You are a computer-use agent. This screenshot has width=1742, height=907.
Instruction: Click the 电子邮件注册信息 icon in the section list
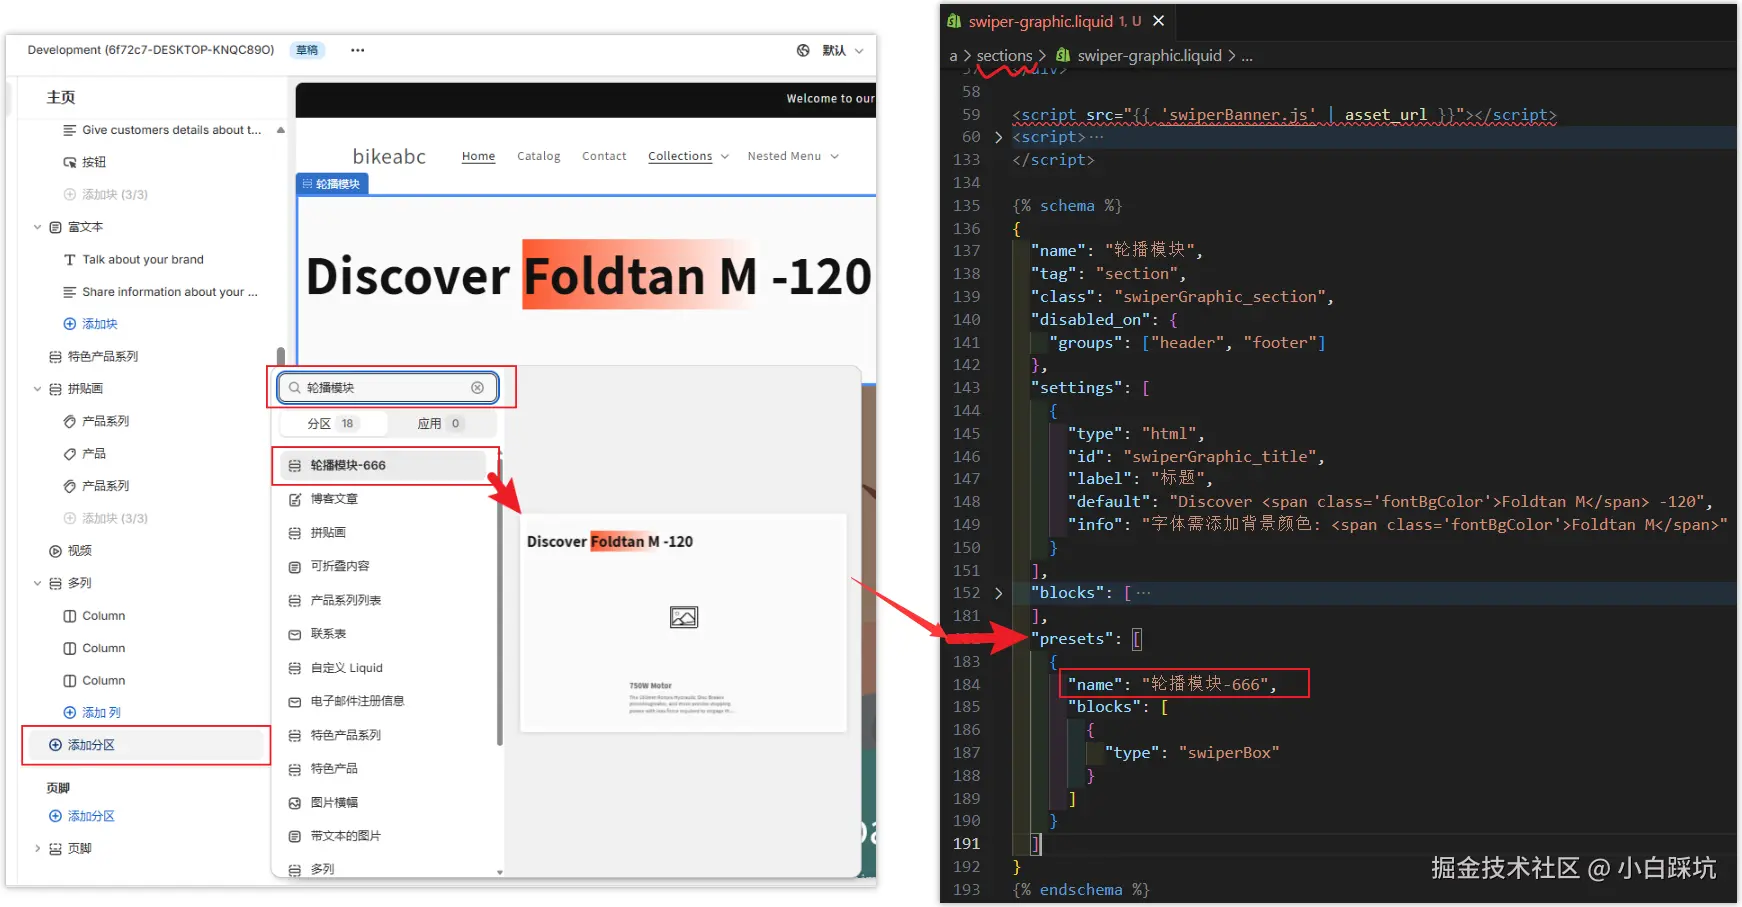pyautogui.click(x=295, y=702)
